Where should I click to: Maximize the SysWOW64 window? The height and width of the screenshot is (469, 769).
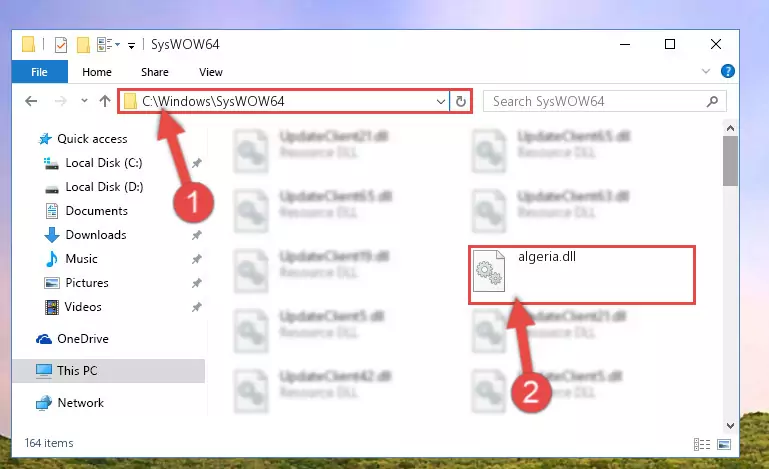669,45
